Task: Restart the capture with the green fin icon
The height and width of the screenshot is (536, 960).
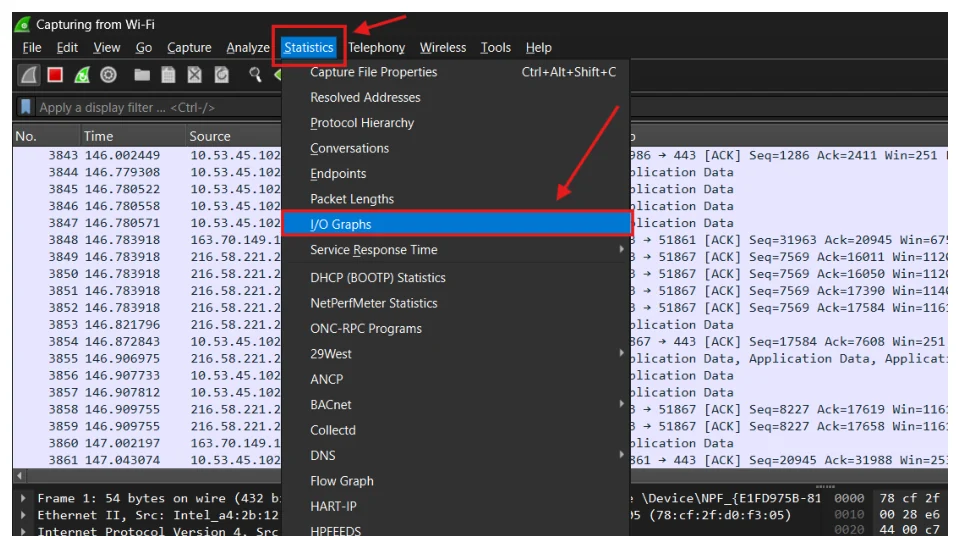Action: (x=81, y=75)
